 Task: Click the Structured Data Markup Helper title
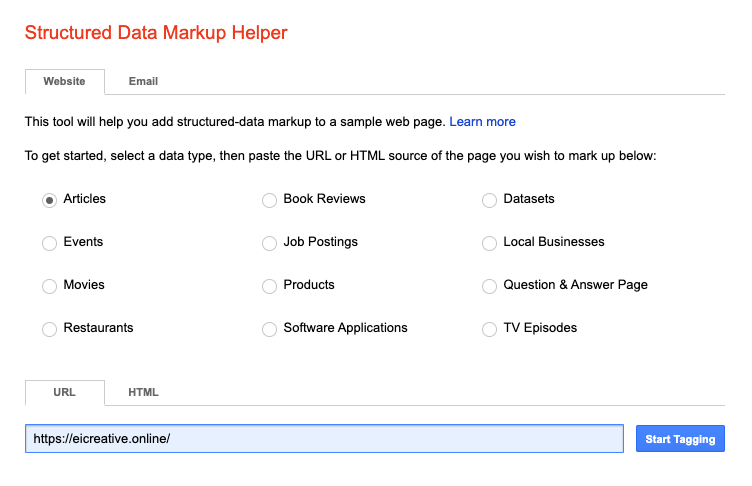[156, 33]
